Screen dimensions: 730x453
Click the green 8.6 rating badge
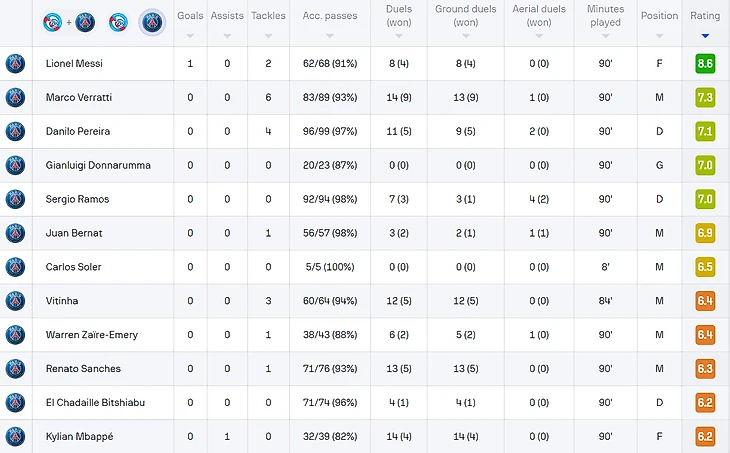[x=705, y=64]
